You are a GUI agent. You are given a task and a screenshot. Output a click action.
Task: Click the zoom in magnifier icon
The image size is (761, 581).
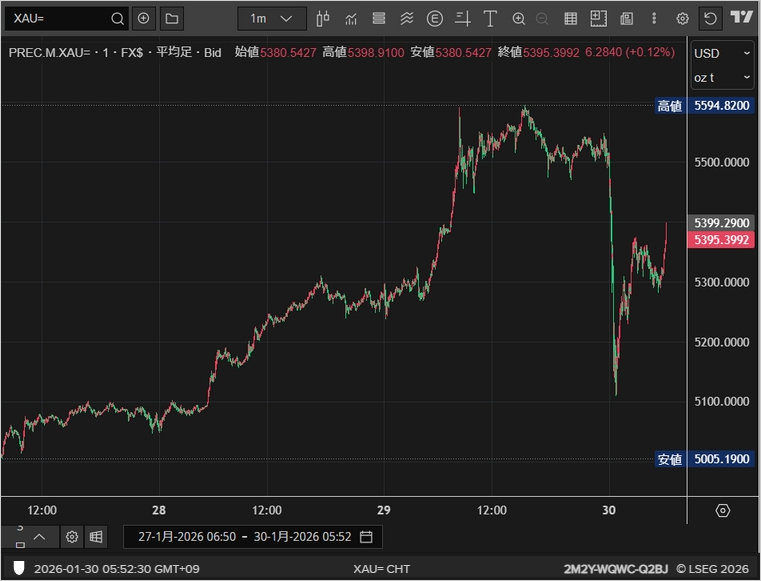519,18
